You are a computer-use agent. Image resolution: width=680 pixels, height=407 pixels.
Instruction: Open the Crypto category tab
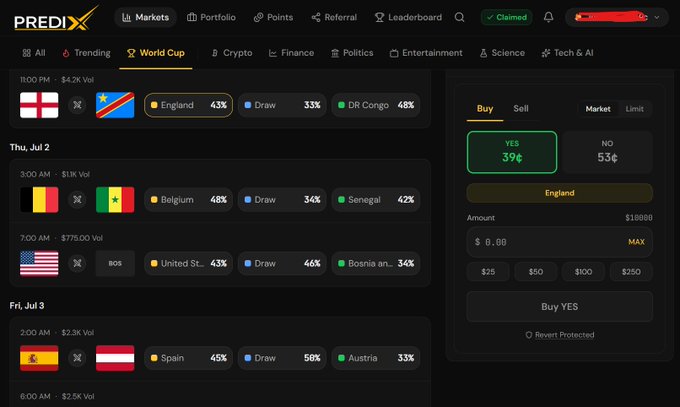tap(232, 53)
